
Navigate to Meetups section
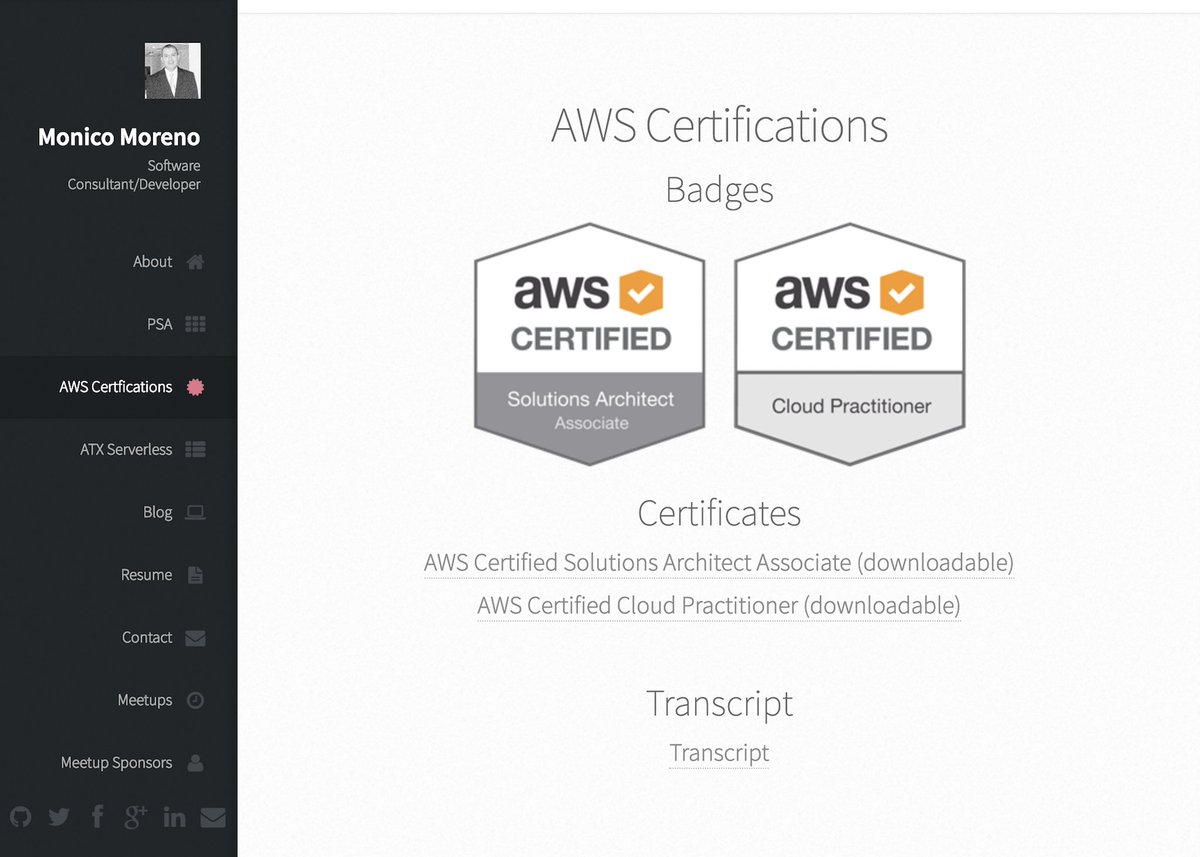tap(145, 700)
